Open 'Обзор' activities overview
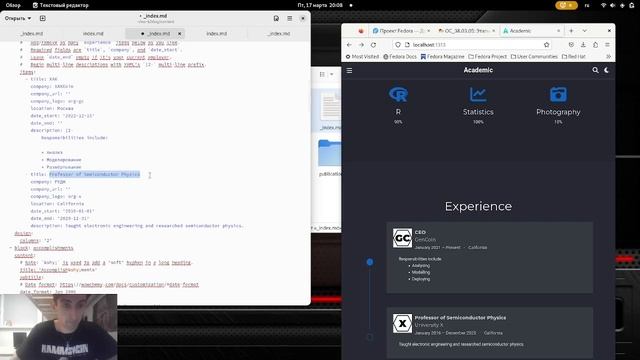Viewport: 640px width, 360px height. [x=13, y=5]
